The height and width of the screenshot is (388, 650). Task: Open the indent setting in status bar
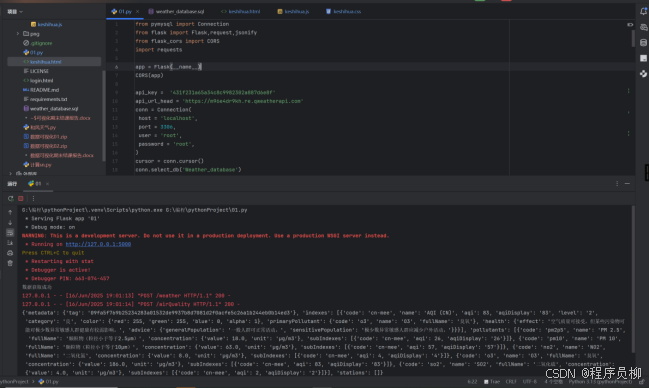tap(553, 382)
